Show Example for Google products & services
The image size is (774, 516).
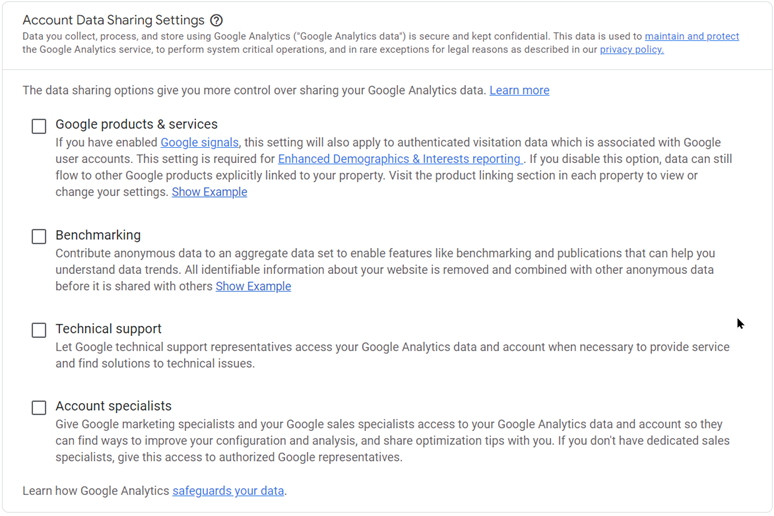(x=209, y=192)
